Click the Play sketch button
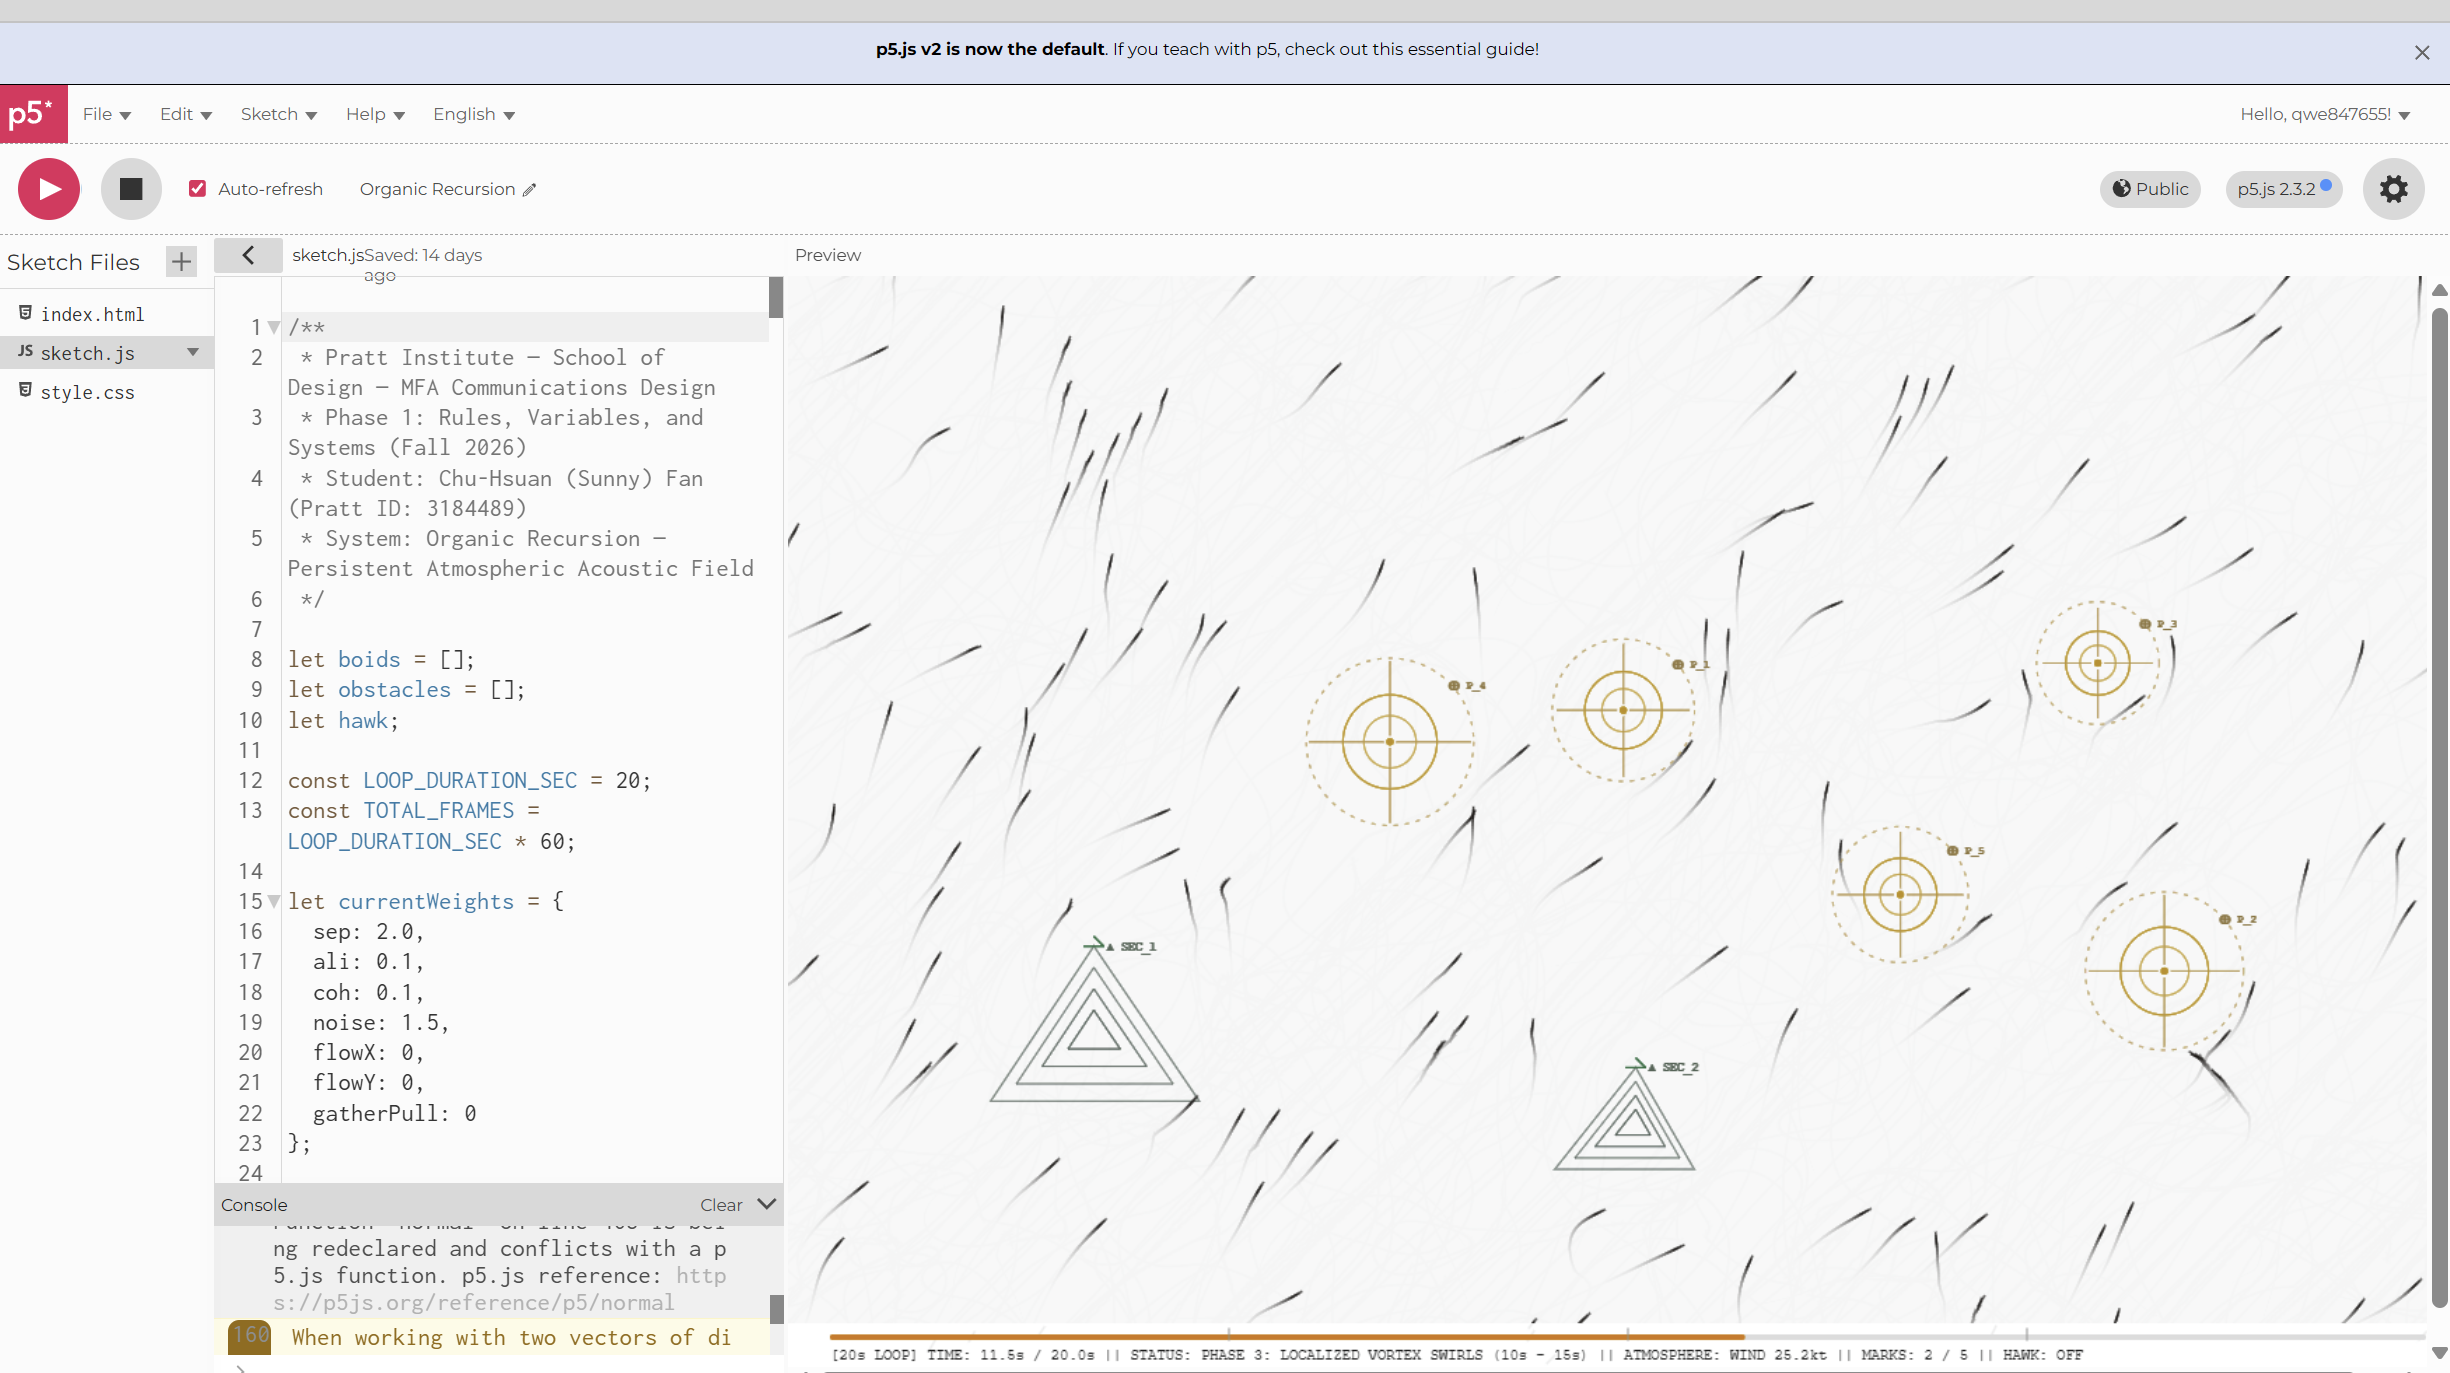 click(x=48, y=189)
